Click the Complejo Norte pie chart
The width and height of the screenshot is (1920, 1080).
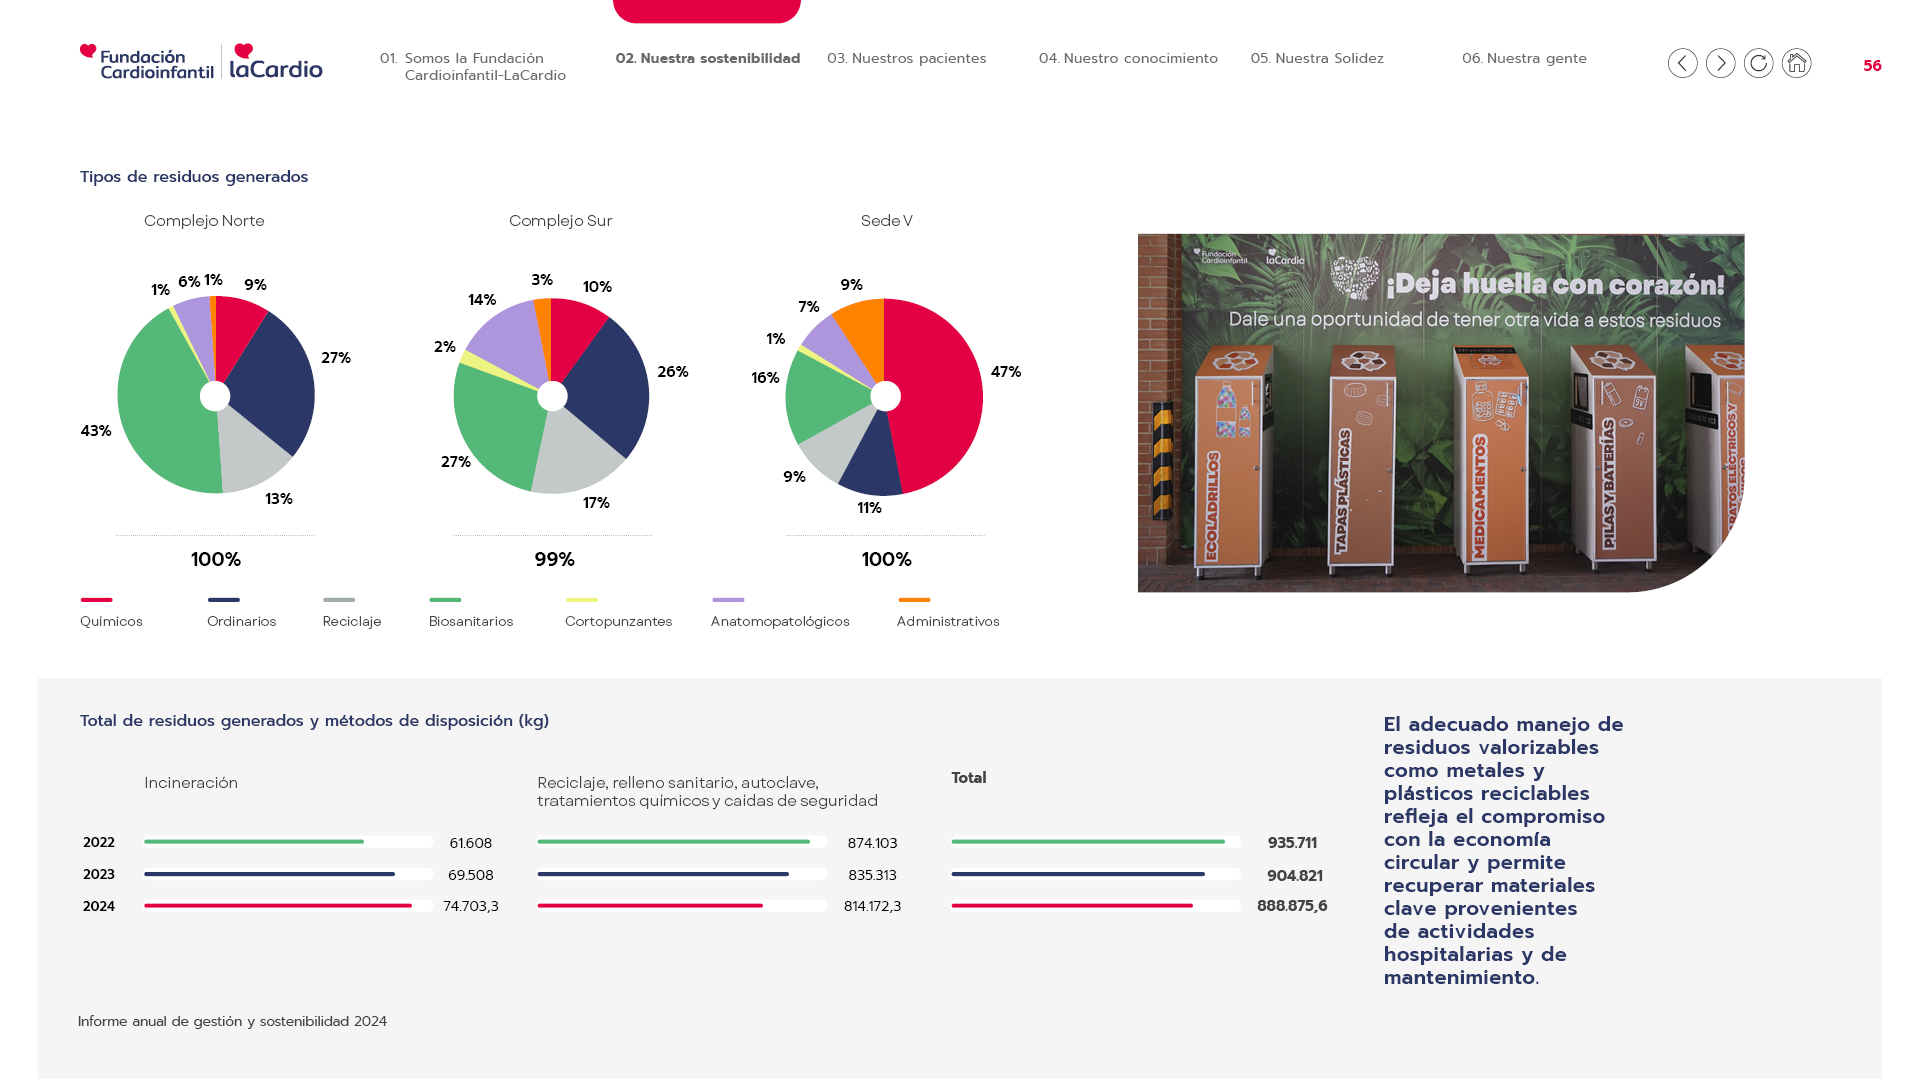tap(215, 395)
